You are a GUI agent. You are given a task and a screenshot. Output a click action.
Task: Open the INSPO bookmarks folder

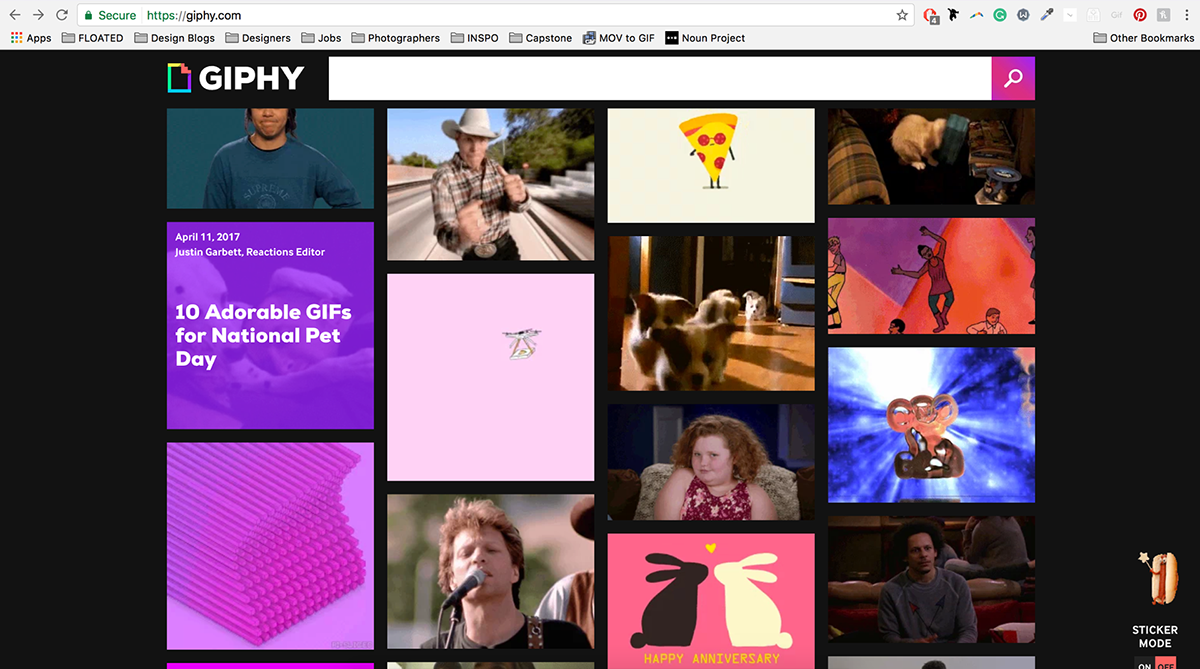tap(474, 38)
